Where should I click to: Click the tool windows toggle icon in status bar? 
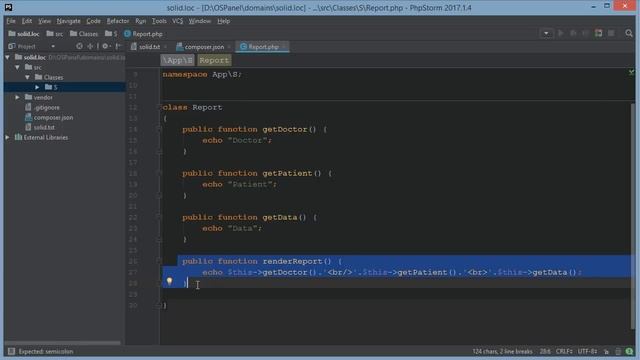point(11,351)
